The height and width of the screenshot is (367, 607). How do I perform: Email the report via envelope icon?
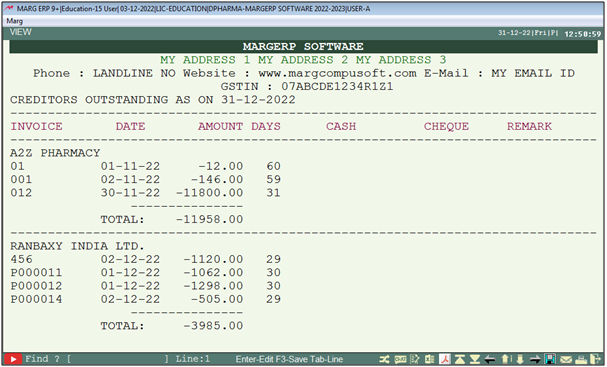[566, 360]
